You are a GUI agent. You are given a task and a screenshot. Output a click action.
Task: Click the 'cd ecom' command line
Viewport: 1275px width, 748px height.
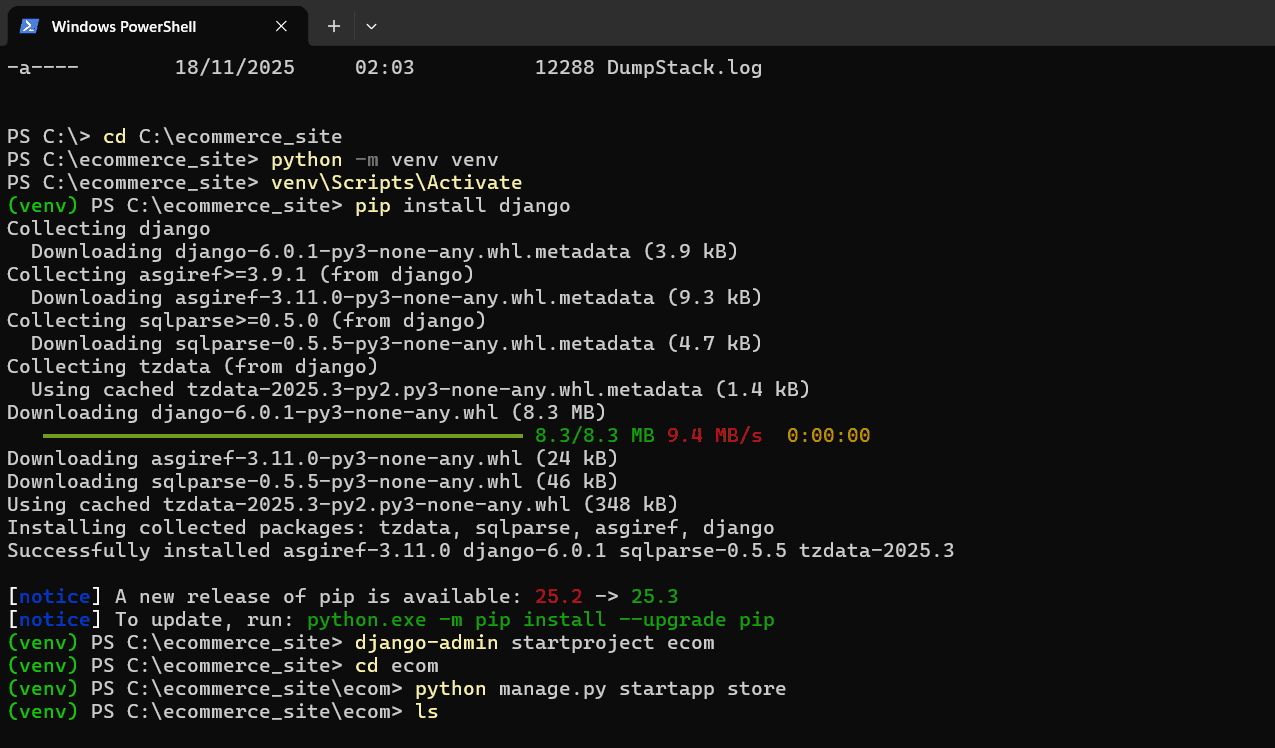click(397, 666)
